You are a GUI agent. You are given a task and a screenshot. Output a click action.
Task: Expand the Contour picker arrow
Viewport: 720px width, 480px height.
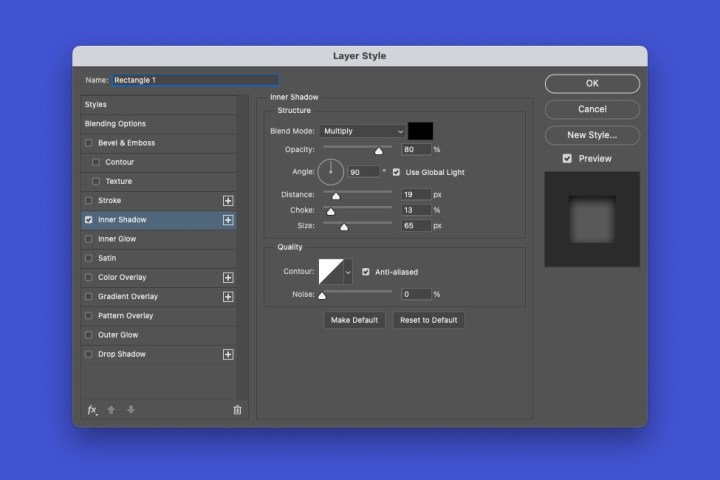[348, 271]
